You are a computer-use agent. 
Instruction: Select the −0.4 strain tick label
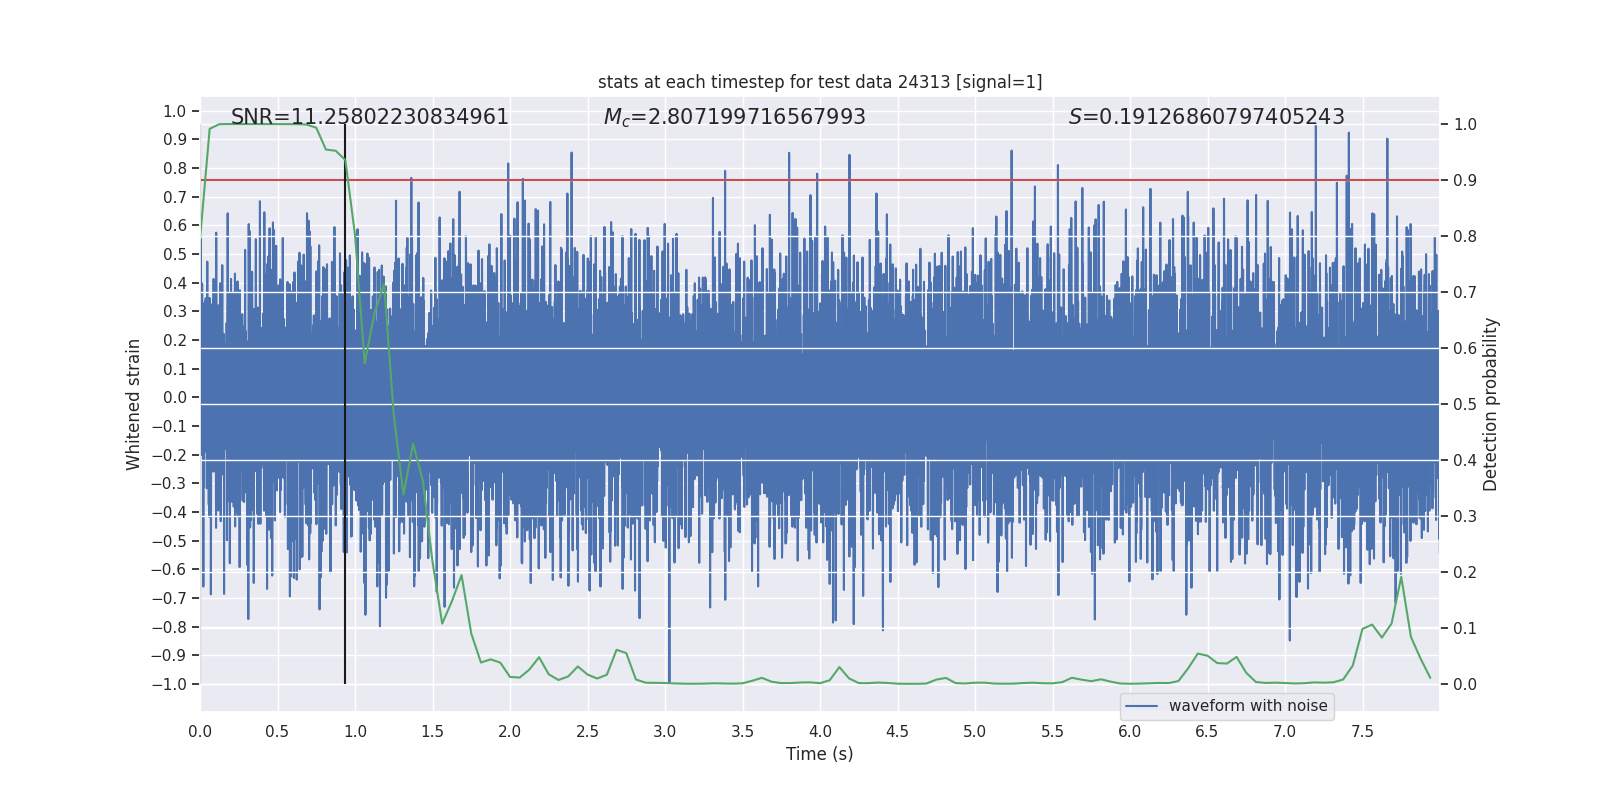169,512
